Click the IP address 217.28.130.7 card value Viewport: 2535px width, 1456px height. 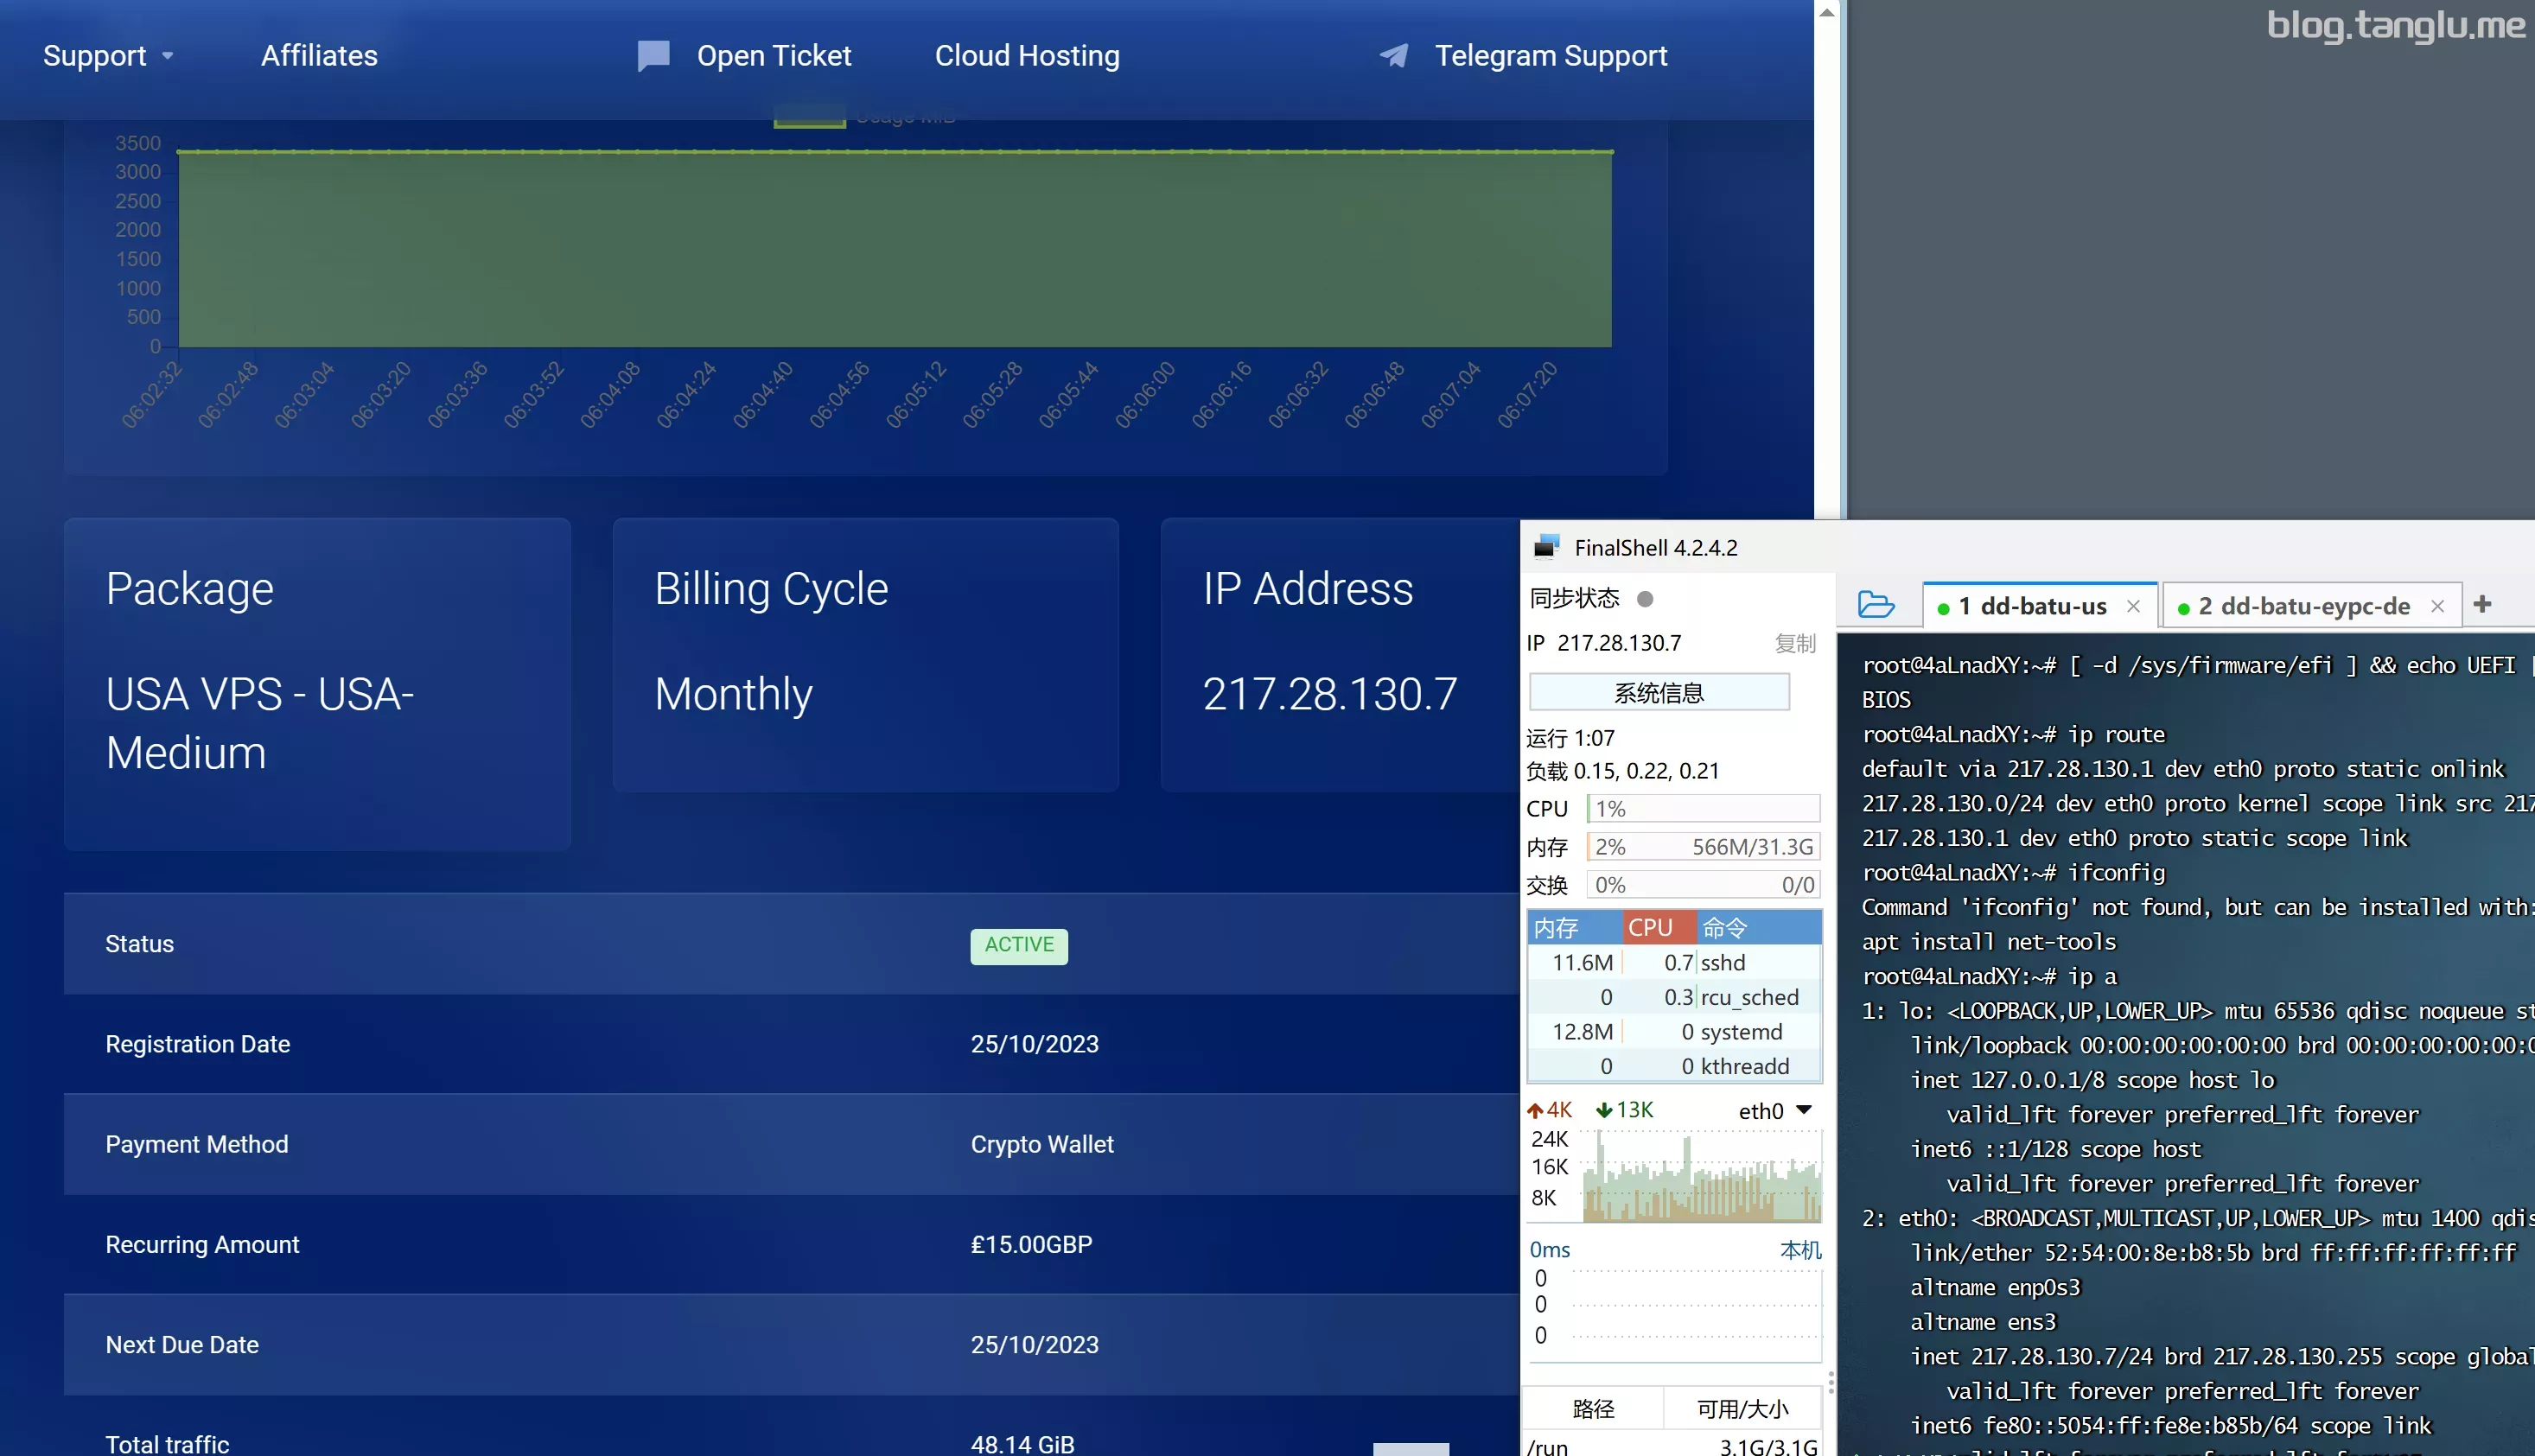(x=1329, y=694)
